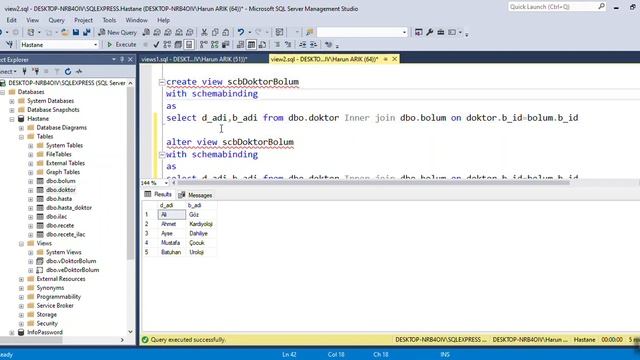
Task: Close the Object Explorer panel
Action: [131, 60]
